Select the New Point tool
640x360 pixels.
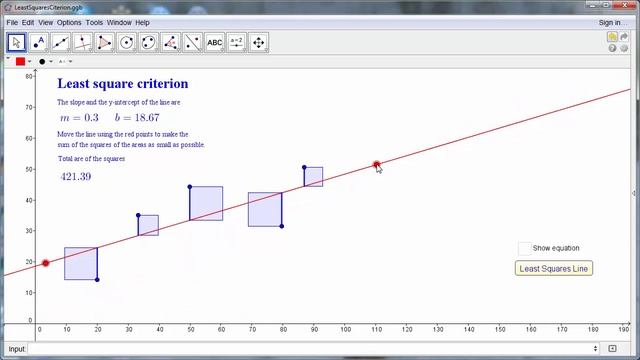(x=39, y=42)
